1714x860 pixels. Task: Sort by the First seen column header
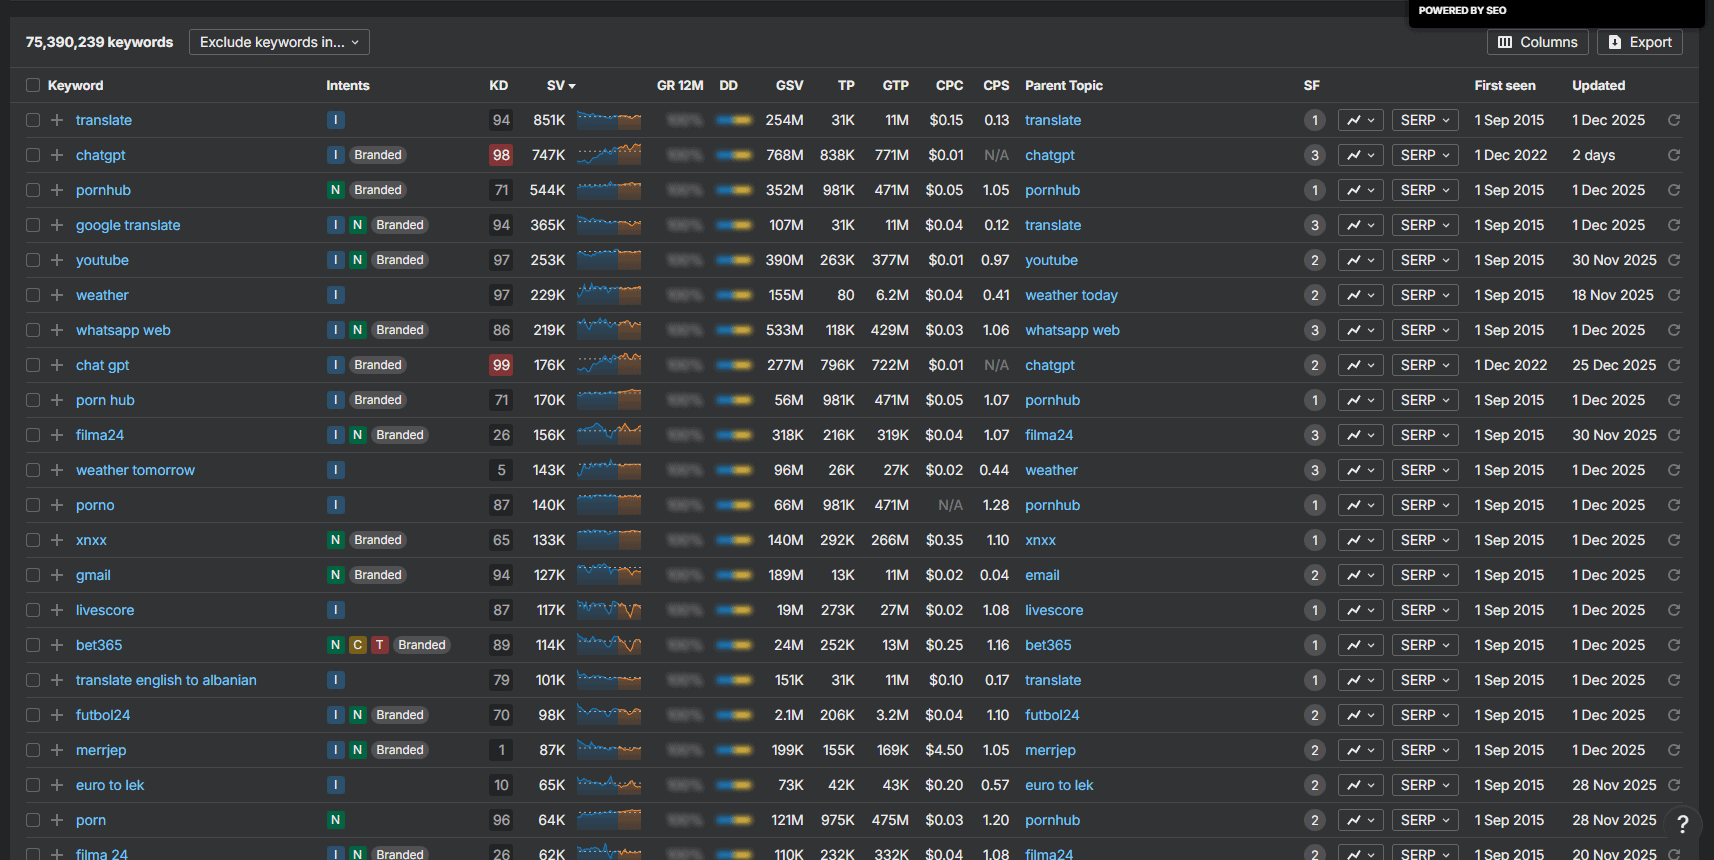coord(1505,85)
